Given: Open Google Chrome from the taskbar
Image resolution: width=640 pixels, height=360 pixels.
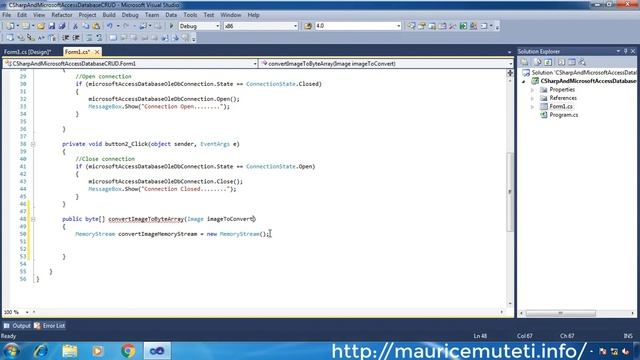Looking at the screenshot, I should click(x=128, y=351).
